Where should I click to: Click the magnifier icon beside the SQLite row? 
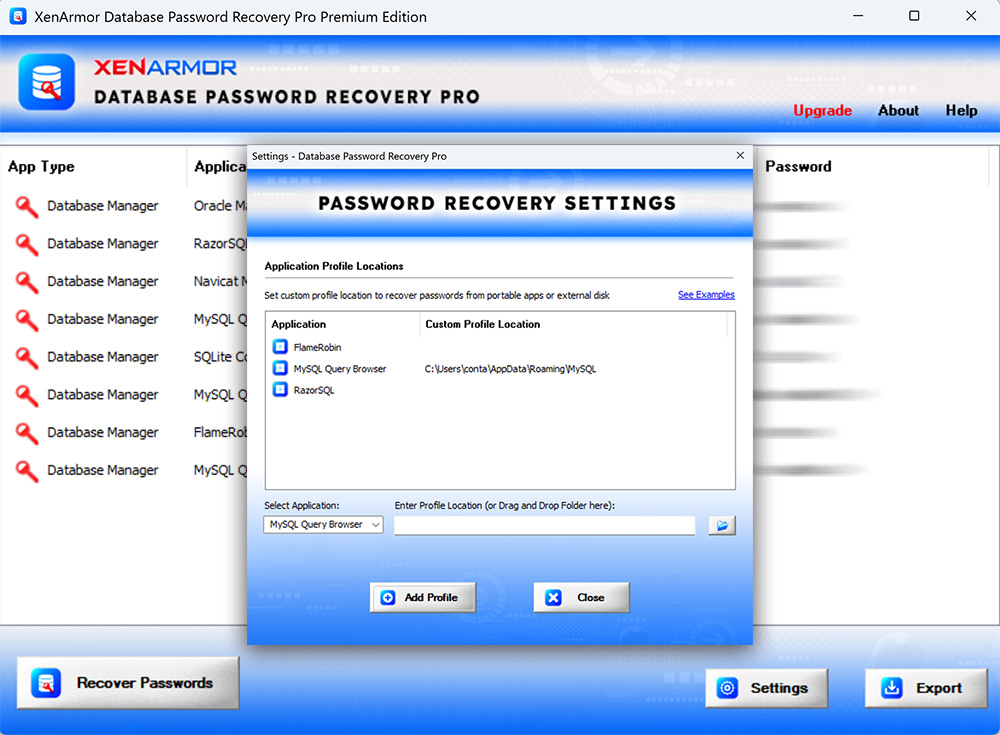pyautogui.click(x=27, y=357)
